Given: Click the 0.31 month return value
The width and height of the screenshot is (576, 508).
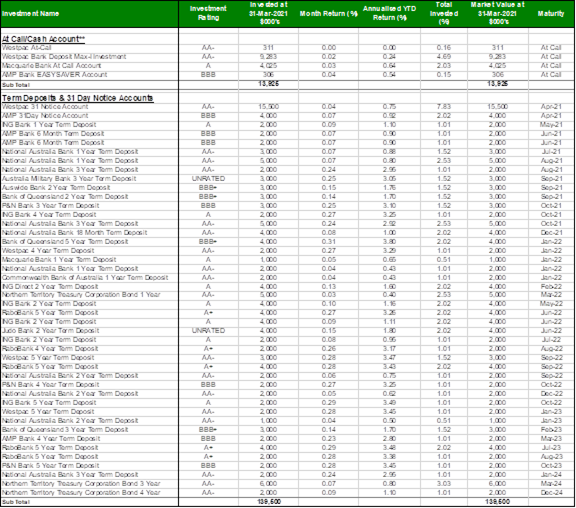Looking at the screenshot, I should (328, 242).
